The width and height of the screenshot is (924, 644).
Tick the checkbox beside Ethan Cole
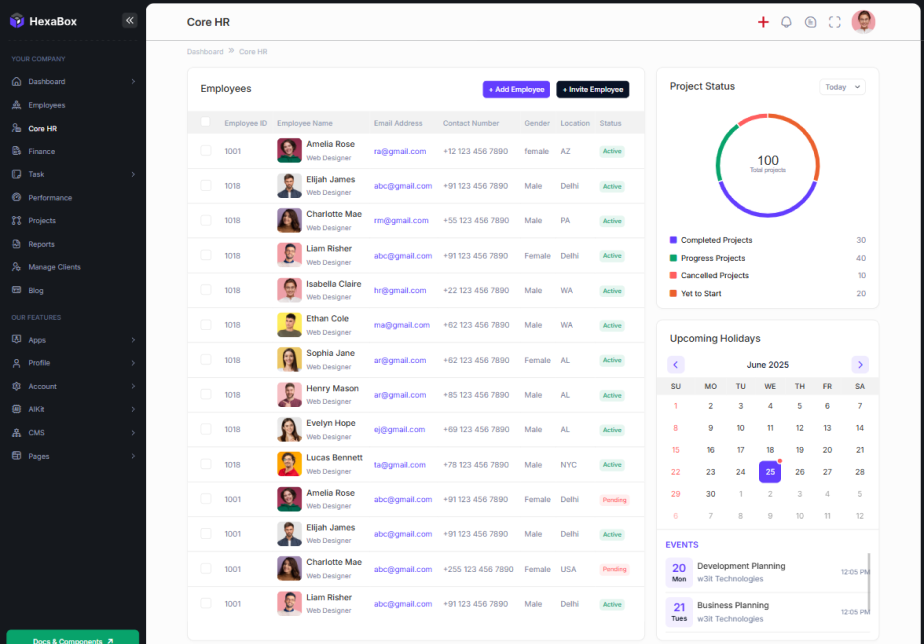click(205, 325)
